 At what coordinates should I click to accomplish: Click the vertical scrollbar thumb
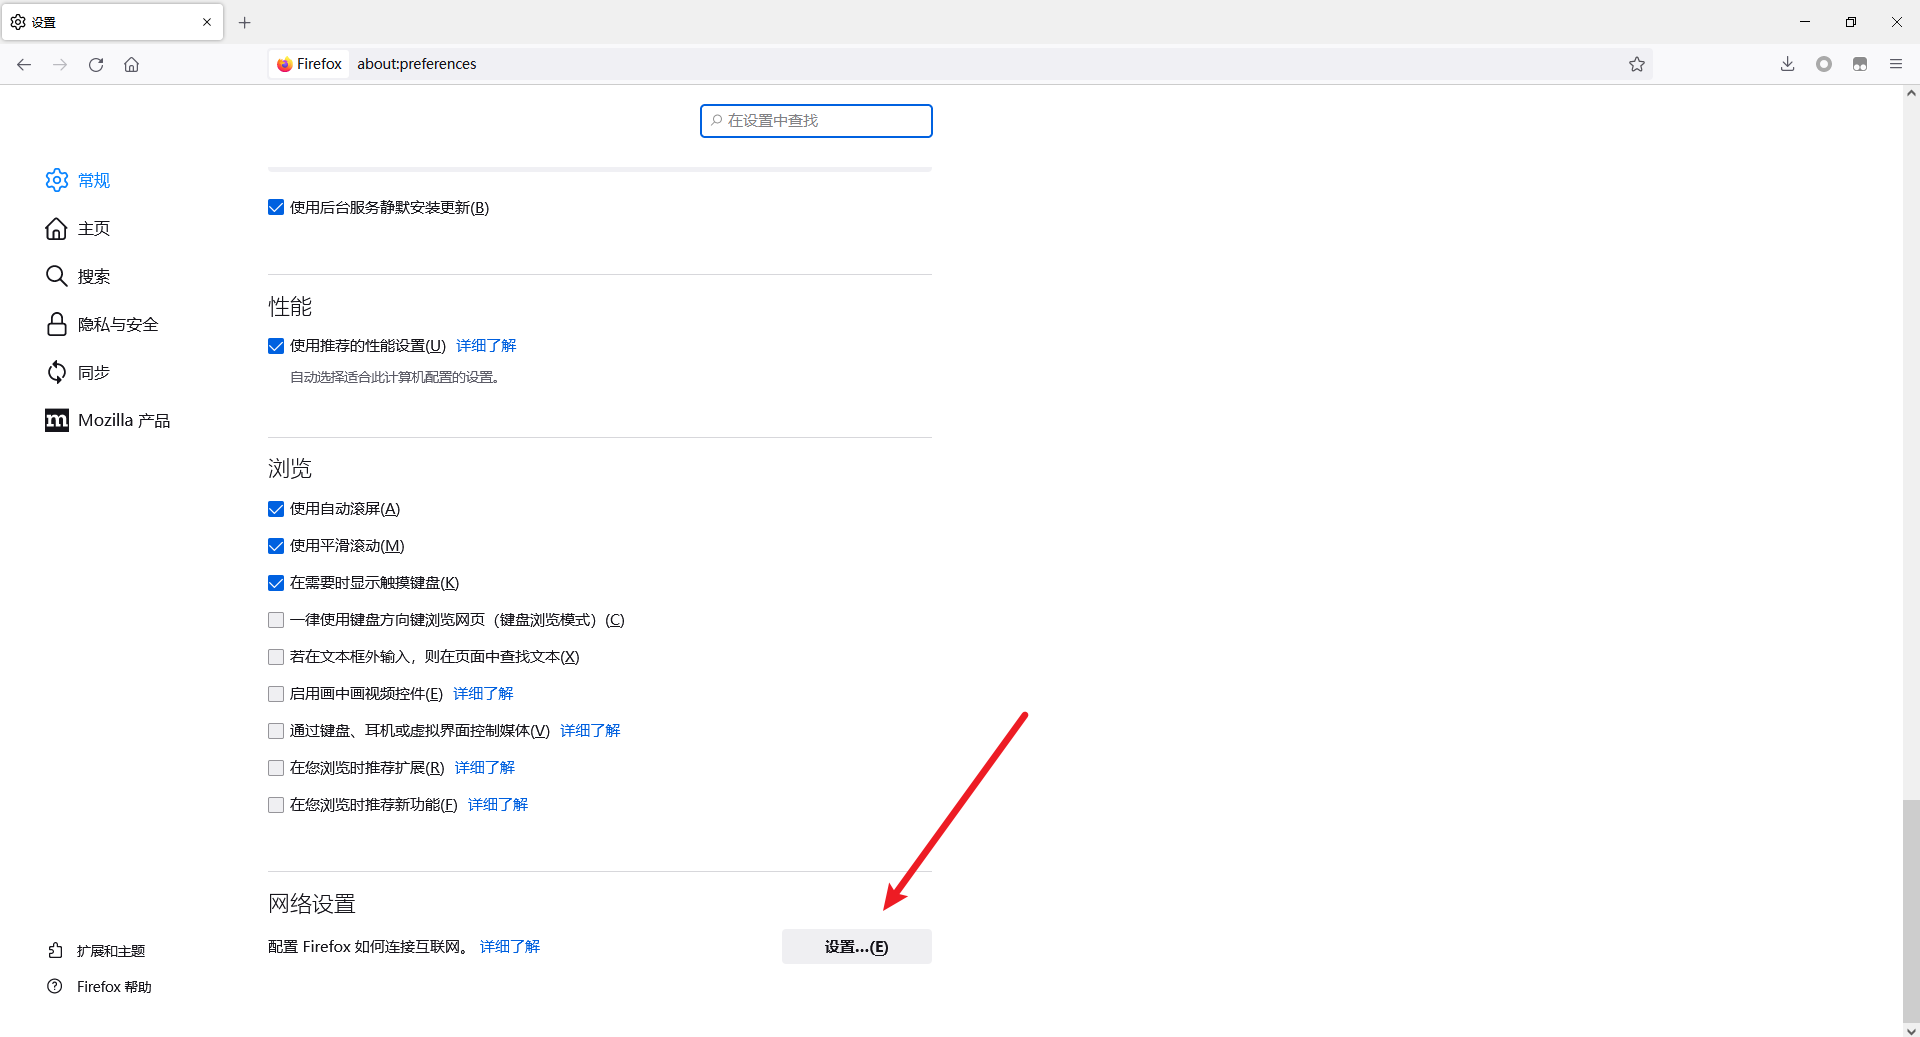1911,910
